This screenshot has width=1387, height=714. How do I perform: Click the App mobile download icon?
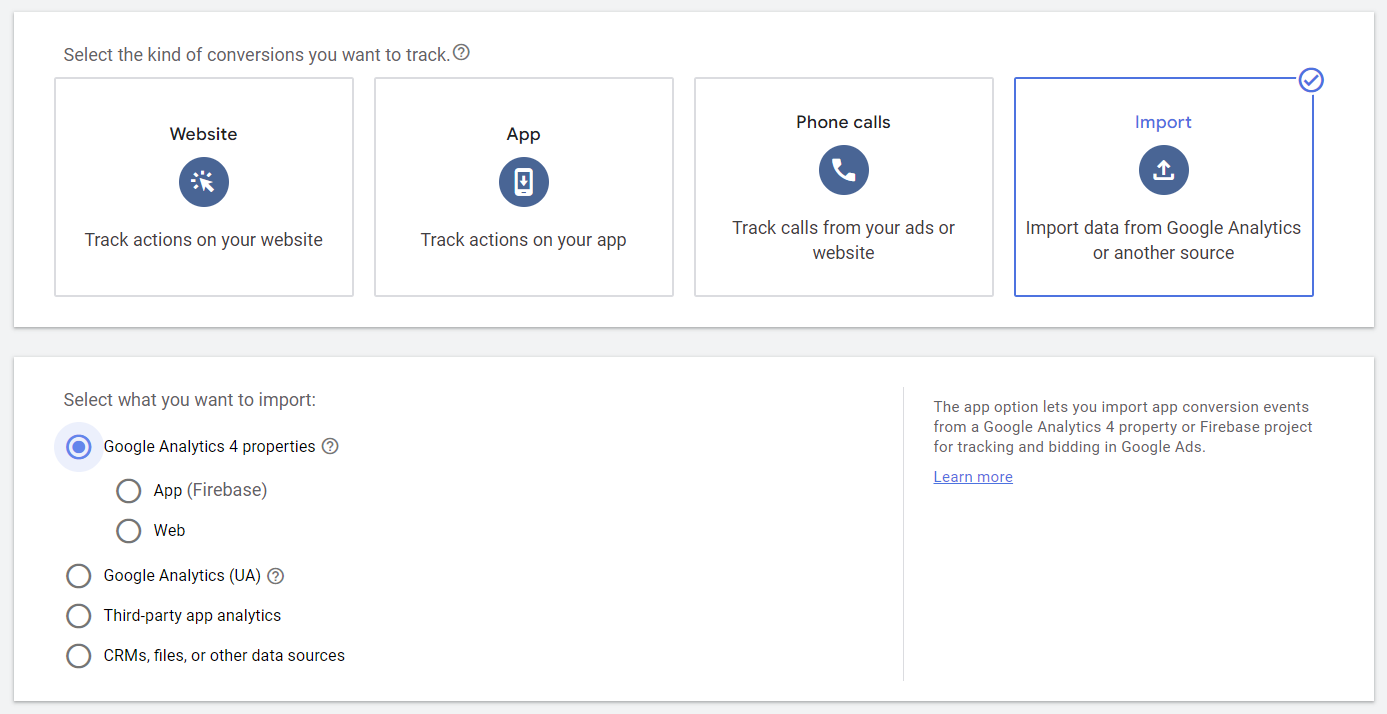(524, 182)
